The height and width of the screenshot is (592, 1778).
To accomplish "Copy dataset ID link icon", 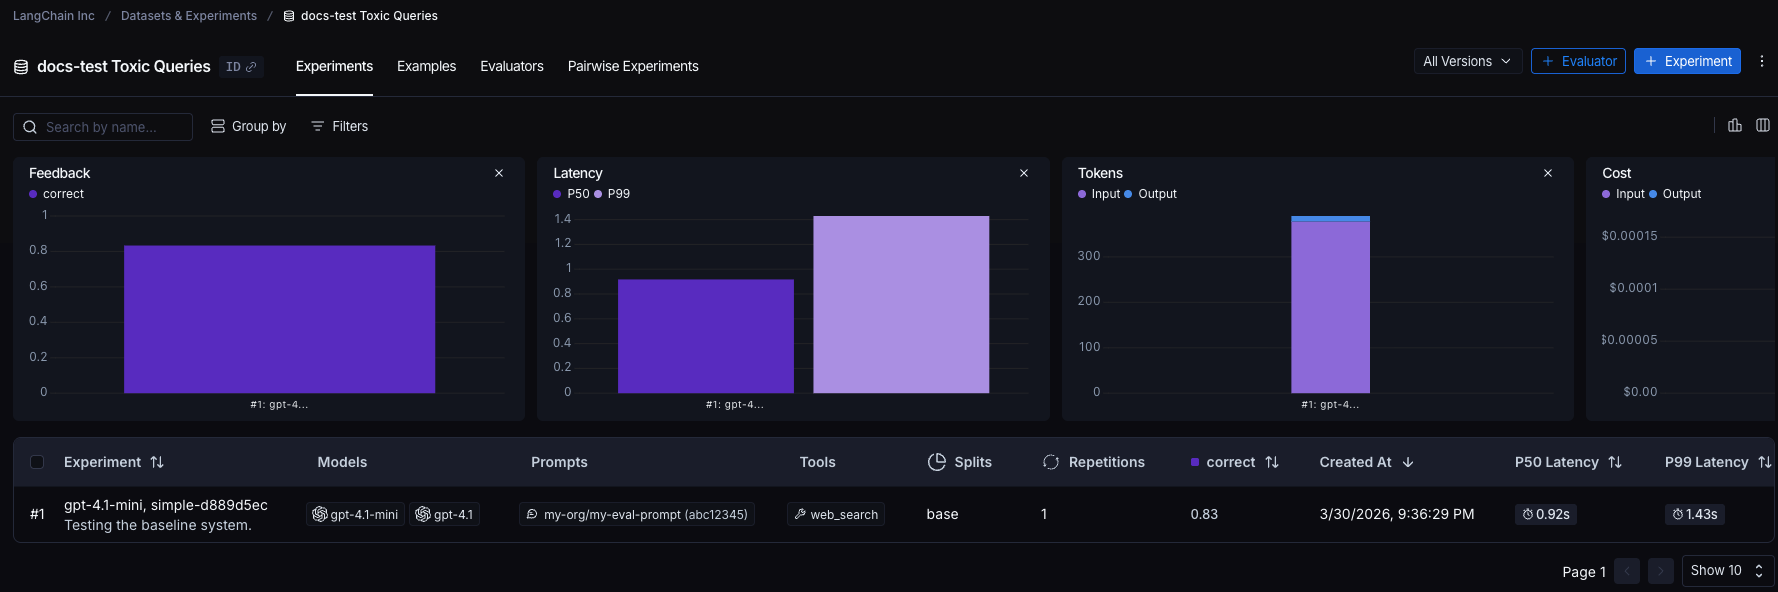I will click(x=251, y=67).
